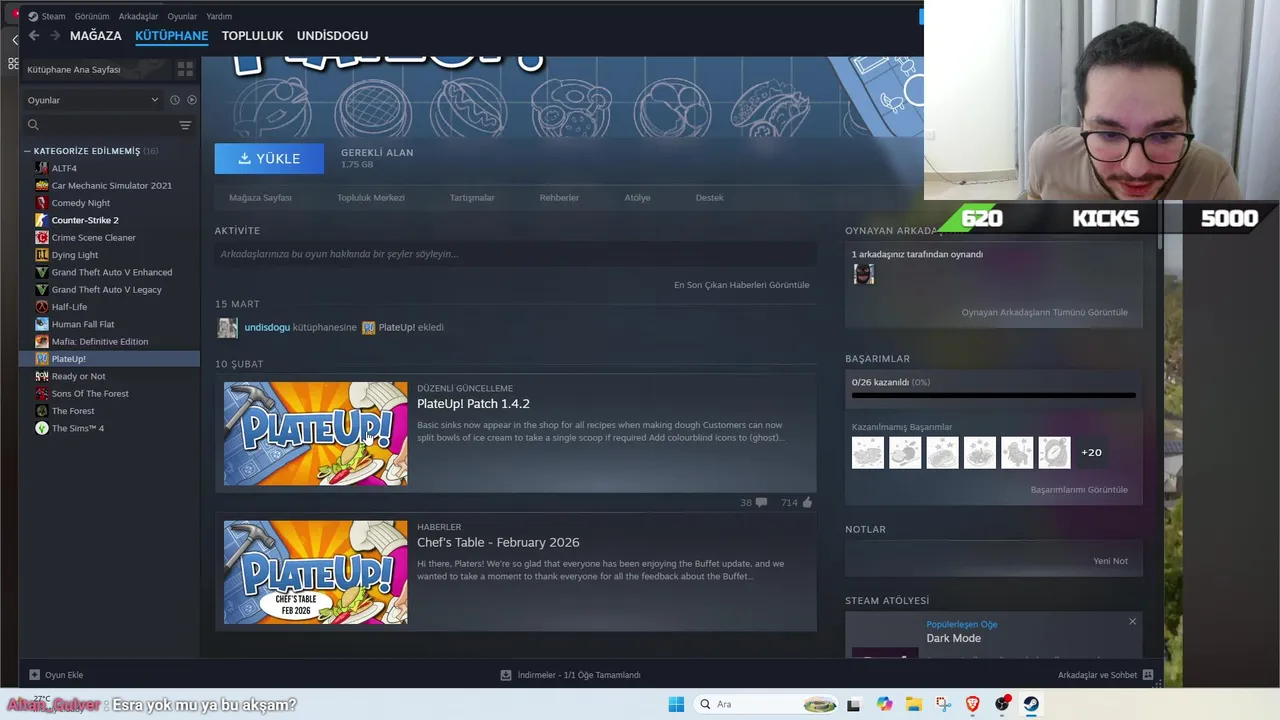Click the 38 comments icon
Screen dimensions: 1280x720
[761, 502]
